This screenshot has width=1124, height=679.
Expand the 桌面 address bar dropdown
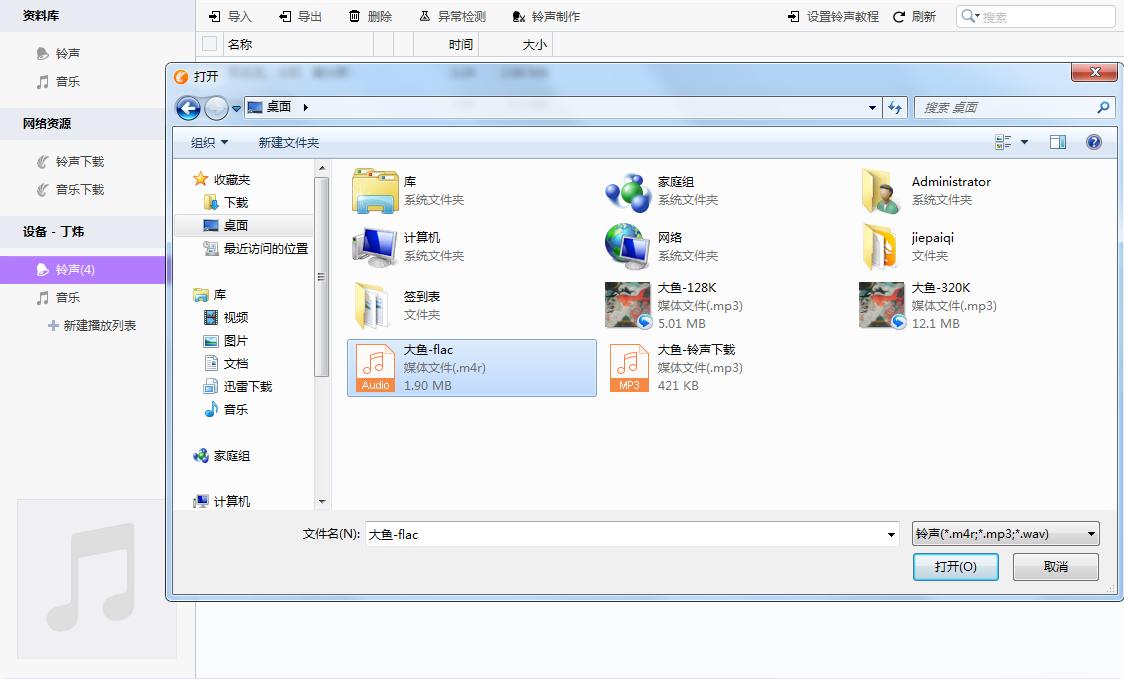(x=870, y=107)
